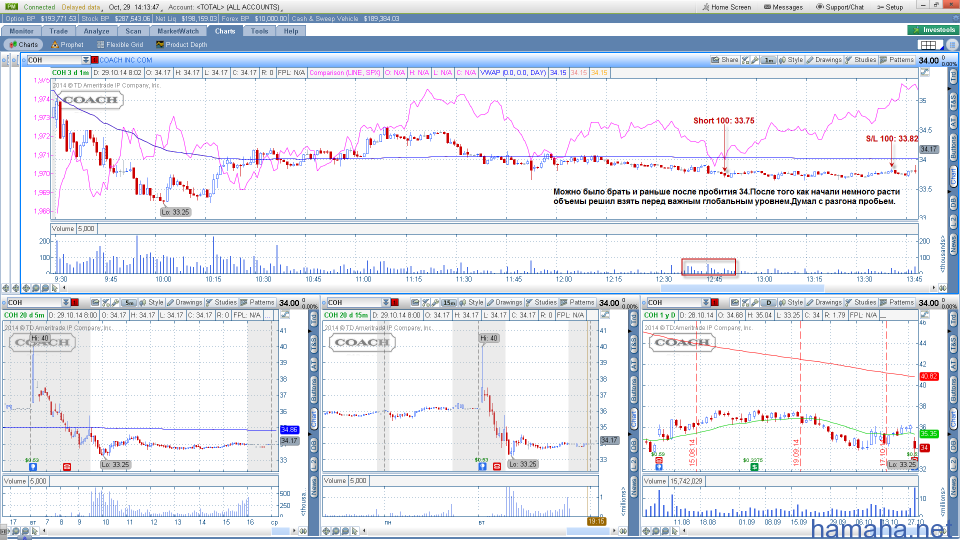Open Support/Chat

click(840, 7)
